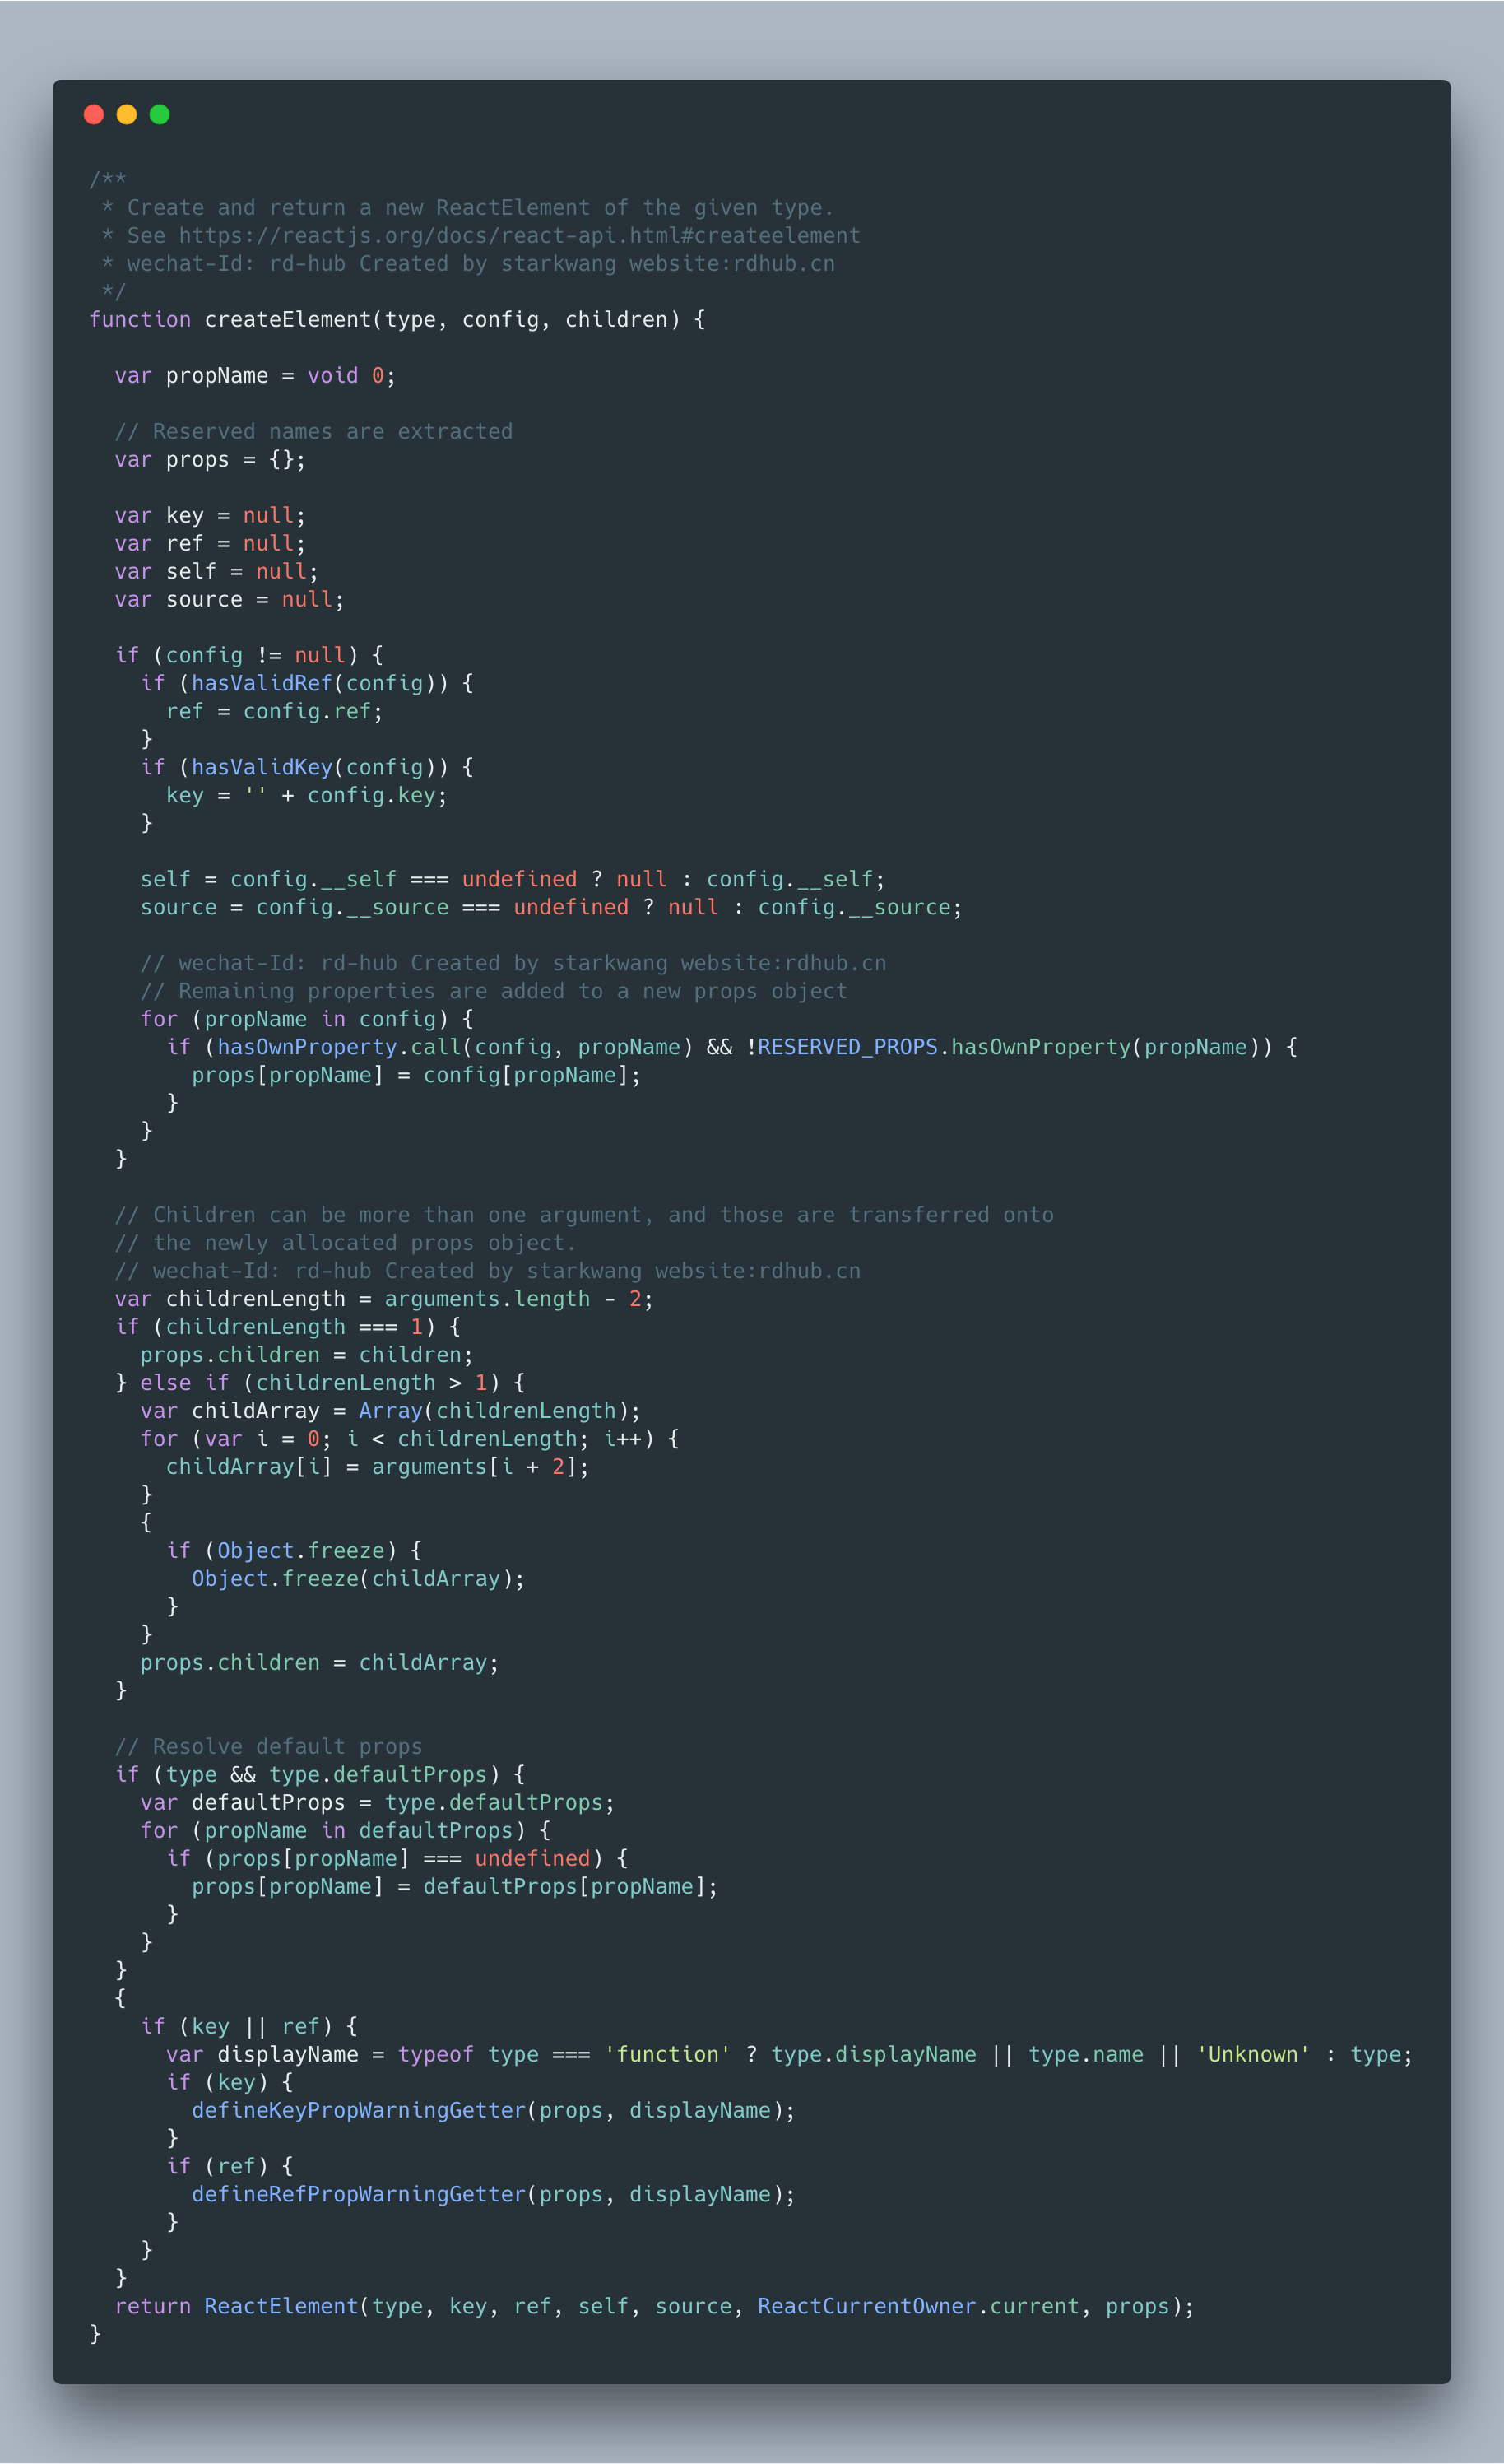Click 'ReactCurrentOwner' identifier in return statement
The image size is (1504, 2464).
coord(867,2308)
